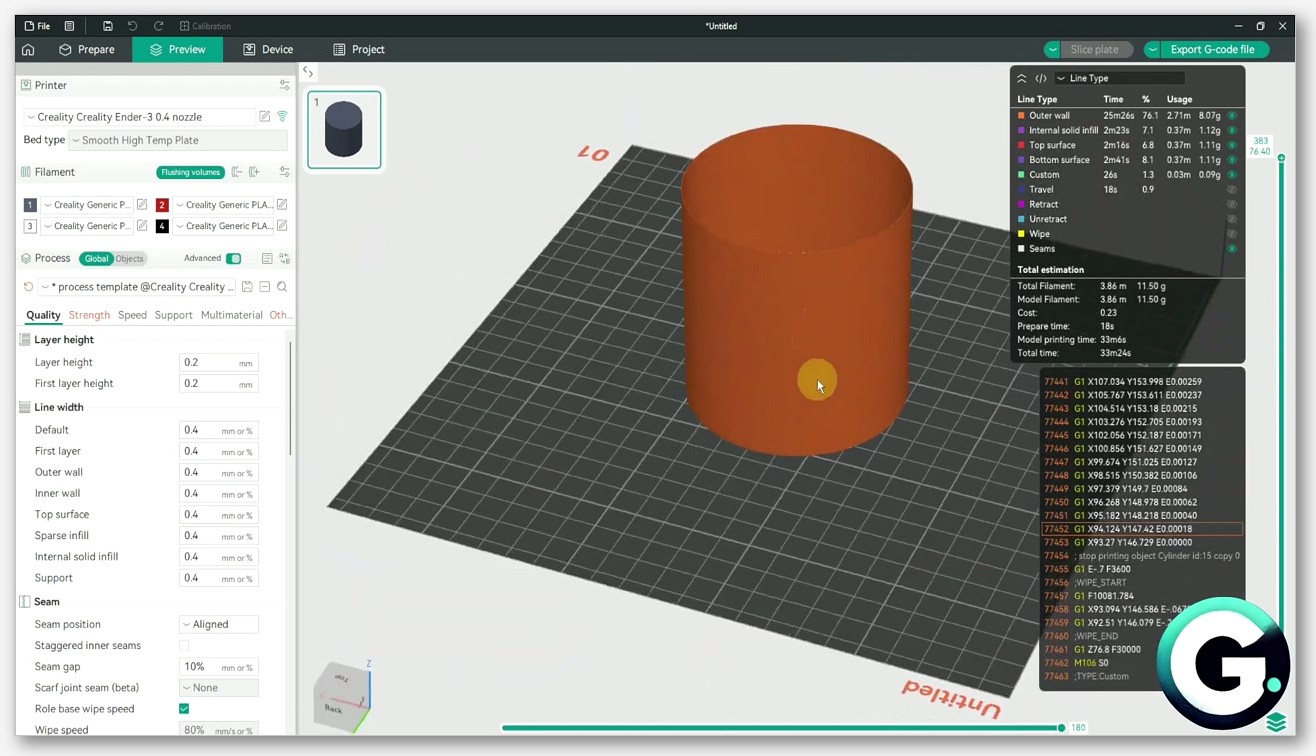Open filament settings sliders icon
The image size is (1316, 756).
(285, 172)
